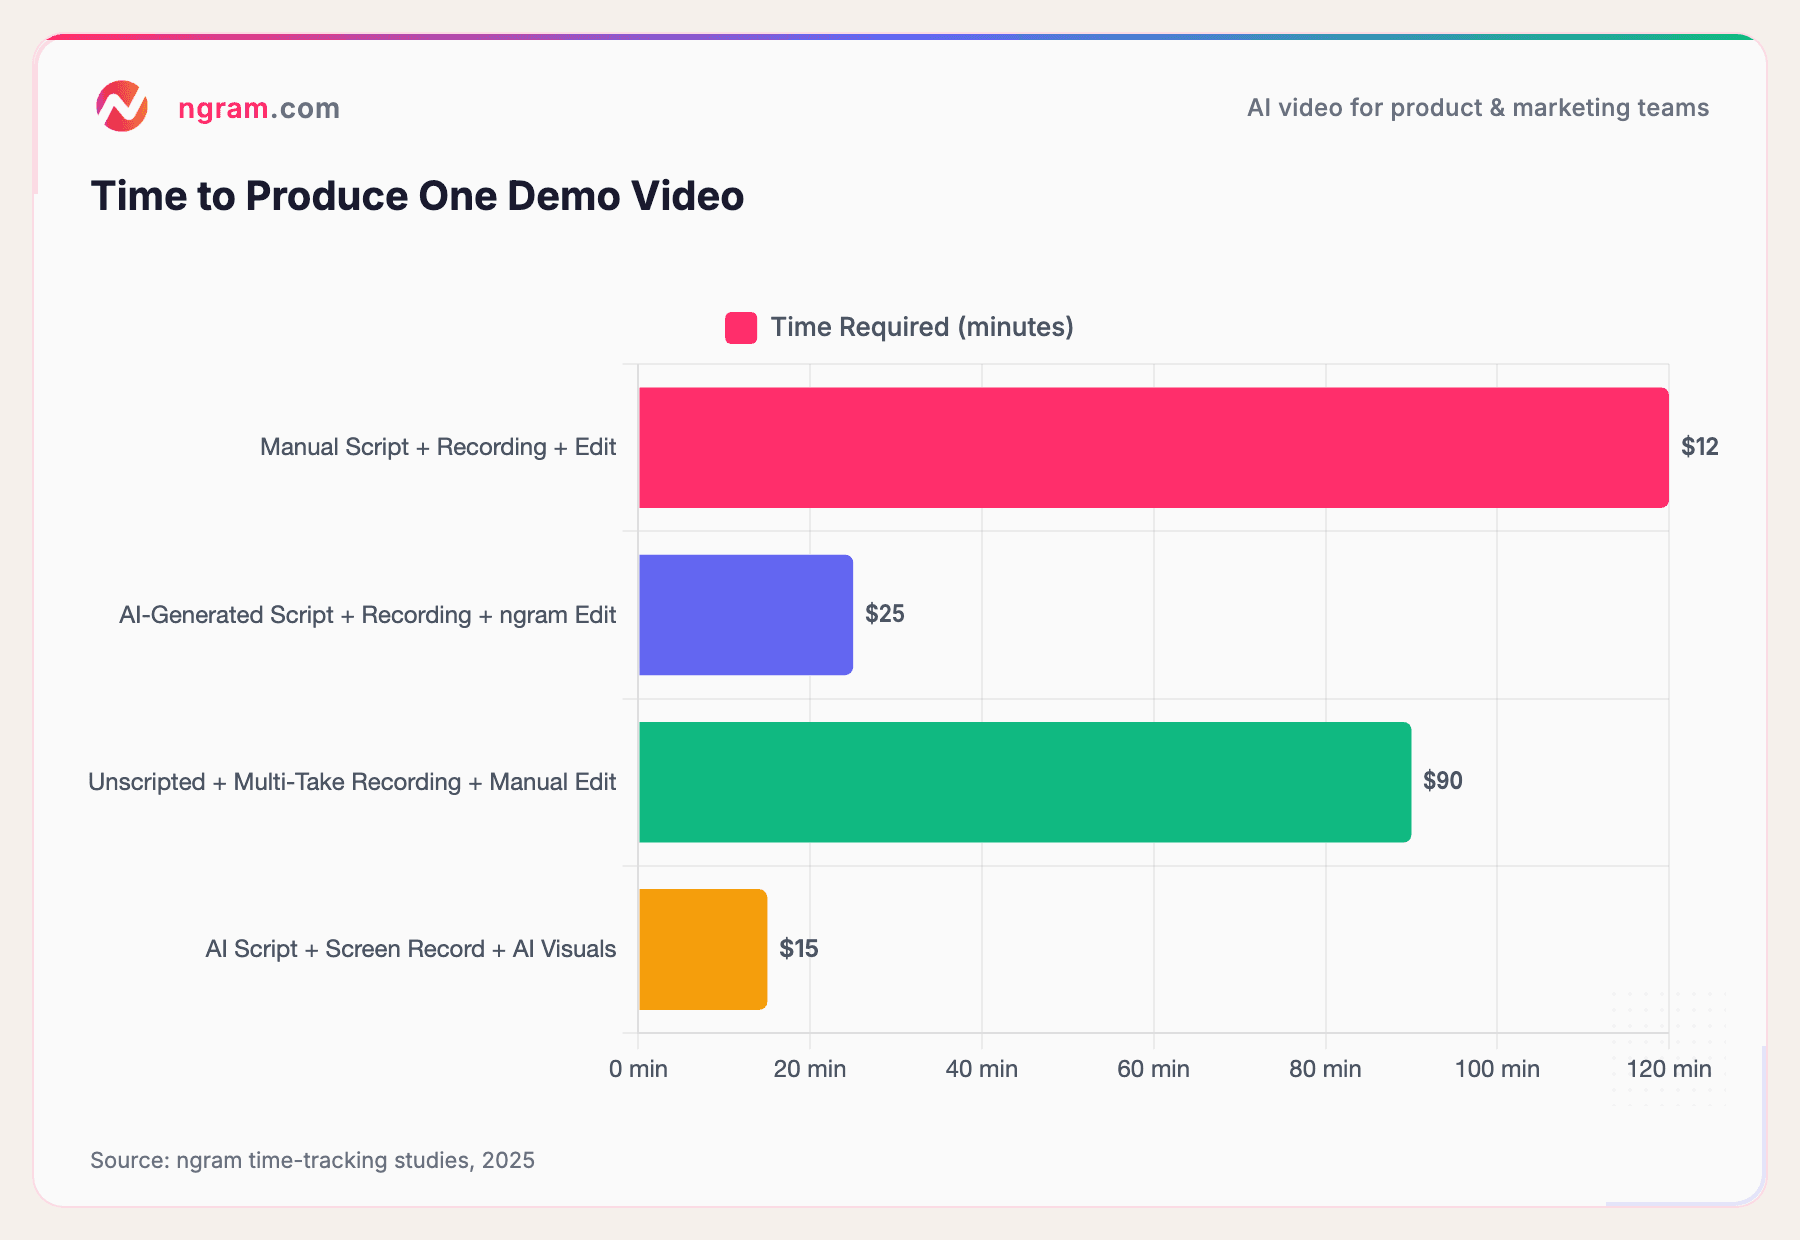Screen dimensions: 1800x1240
Task: Click the ngram logo icon
Action: pyautogui.click(x=122, y=107)
